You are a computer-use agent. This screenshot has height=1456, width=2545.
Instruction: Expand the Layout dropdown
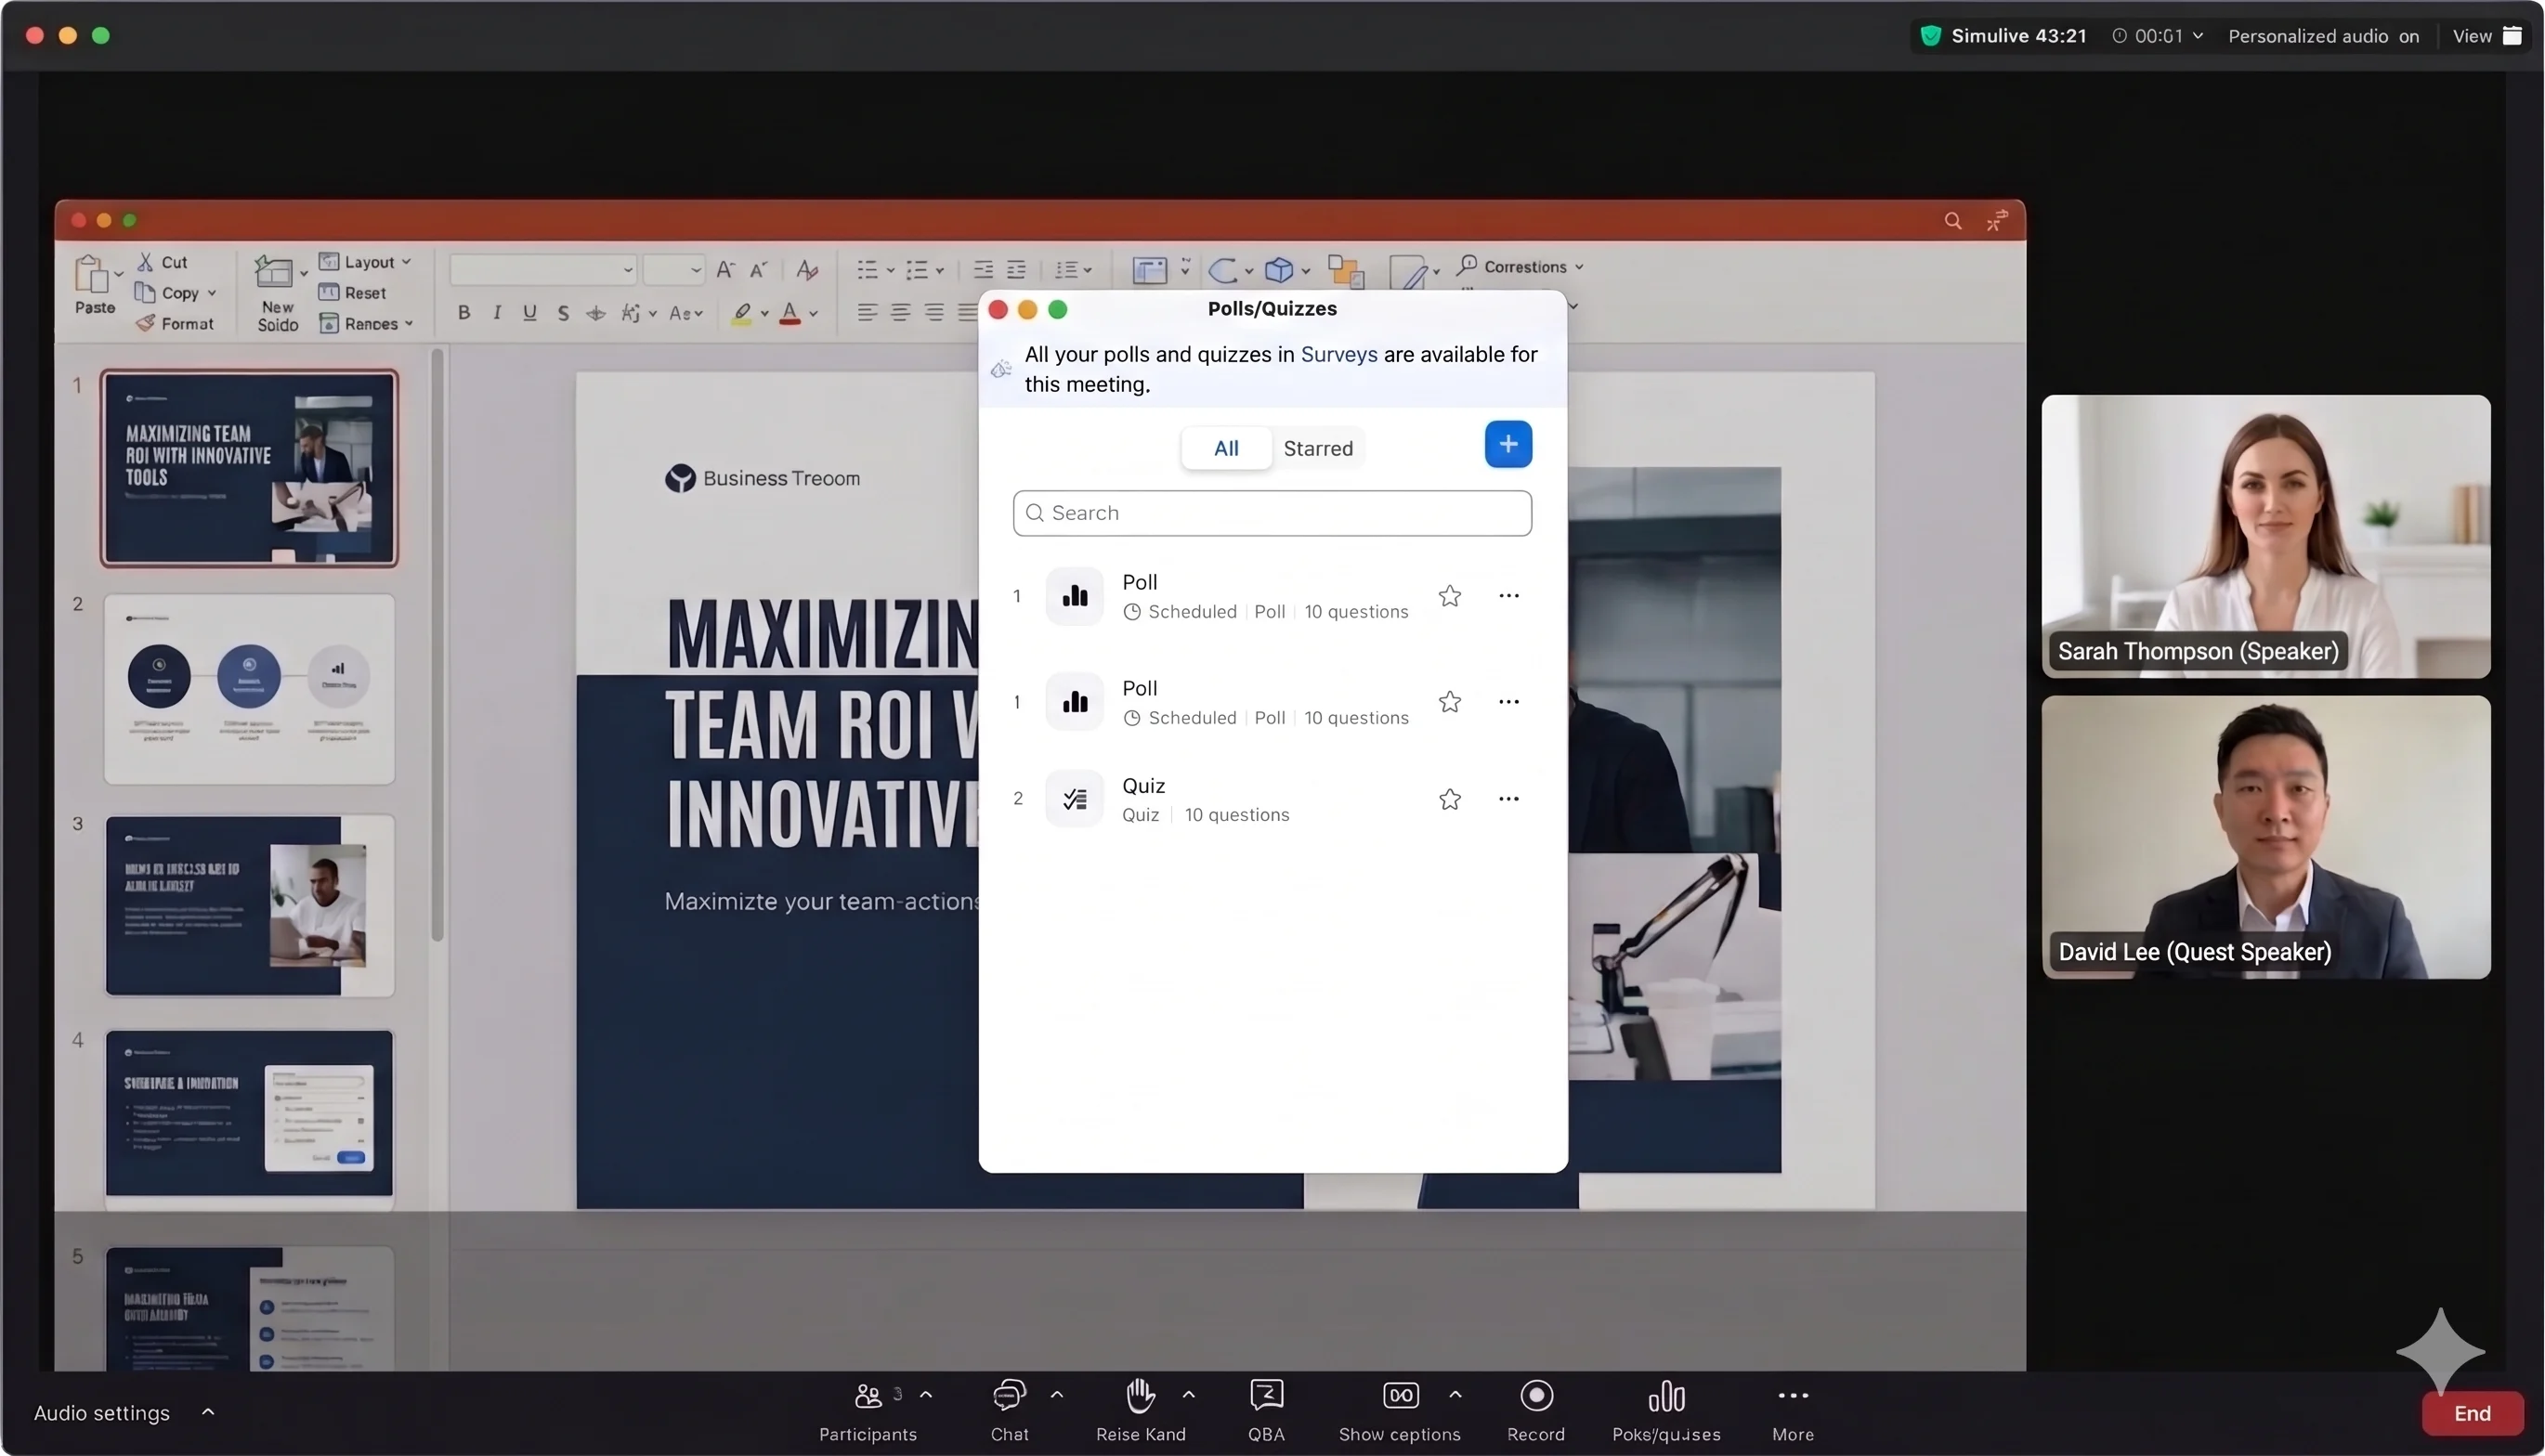(x=406, y=262)
